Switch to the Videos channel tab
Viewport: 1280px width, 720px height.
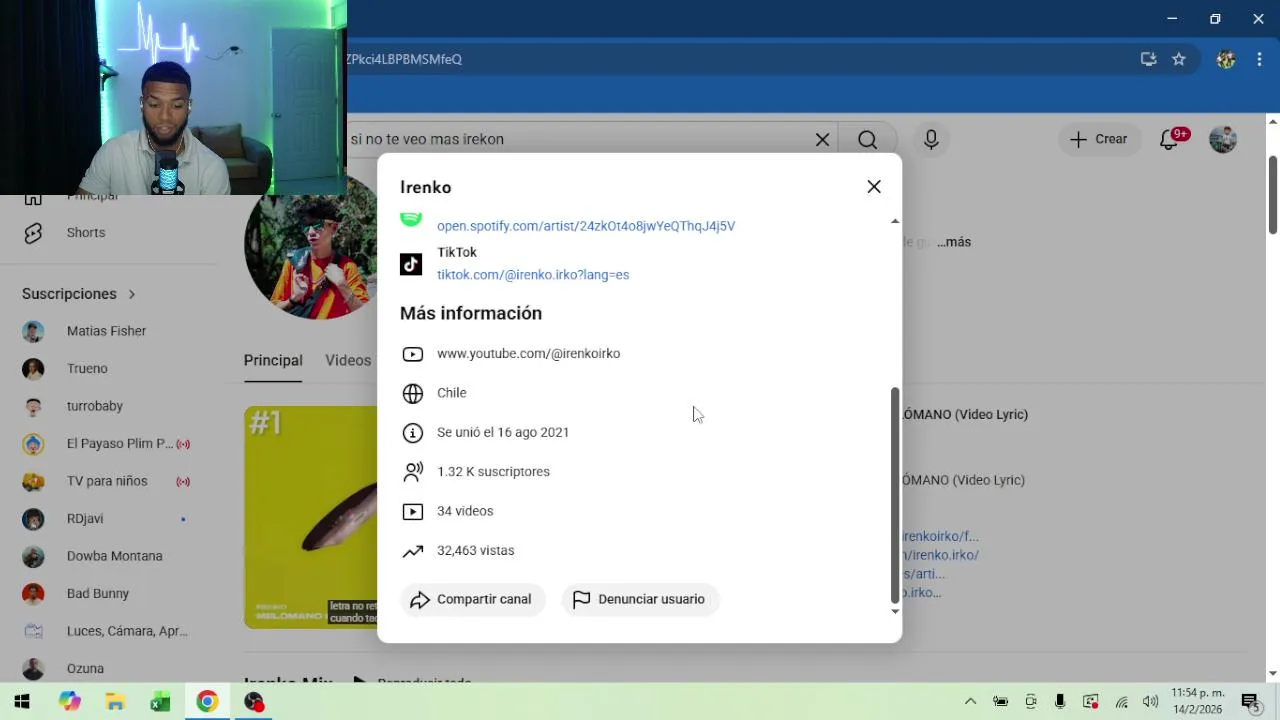click(x=348, y=360)
